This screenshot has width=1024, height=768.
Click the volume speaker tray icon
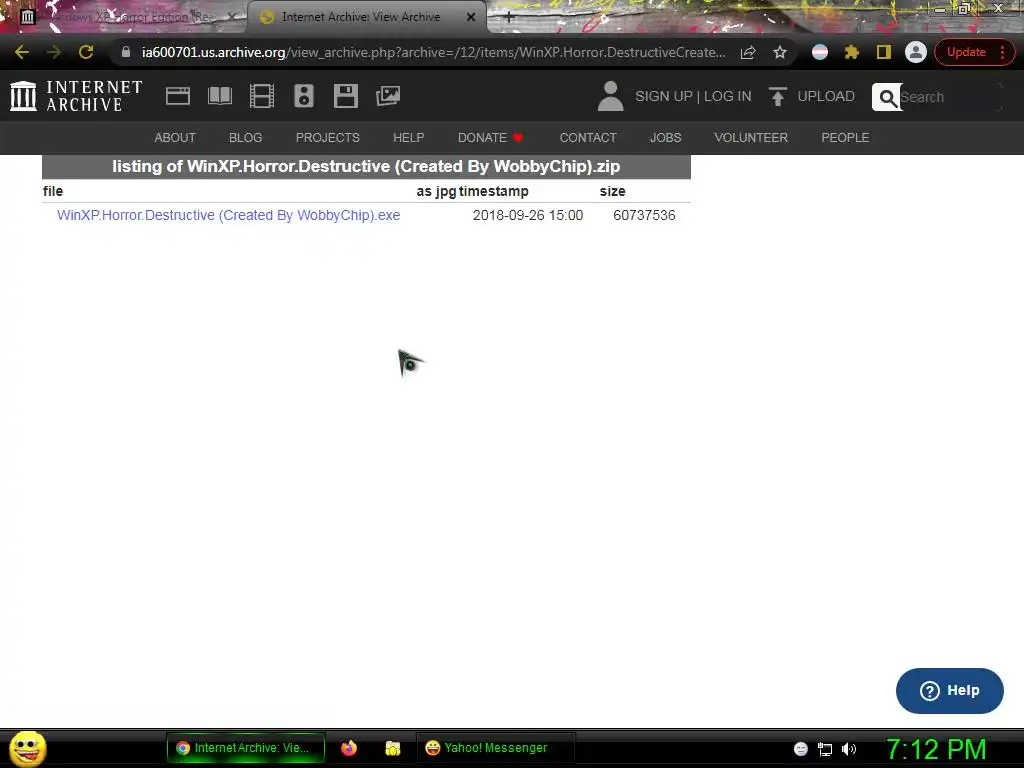848,749
